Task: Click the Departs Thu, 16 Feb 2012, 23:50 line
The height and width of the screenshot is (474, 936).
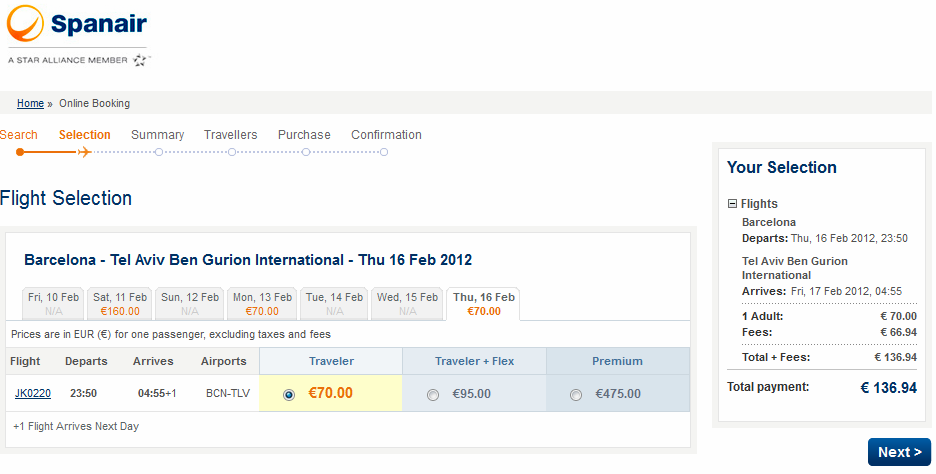Action: click(824, 238)
